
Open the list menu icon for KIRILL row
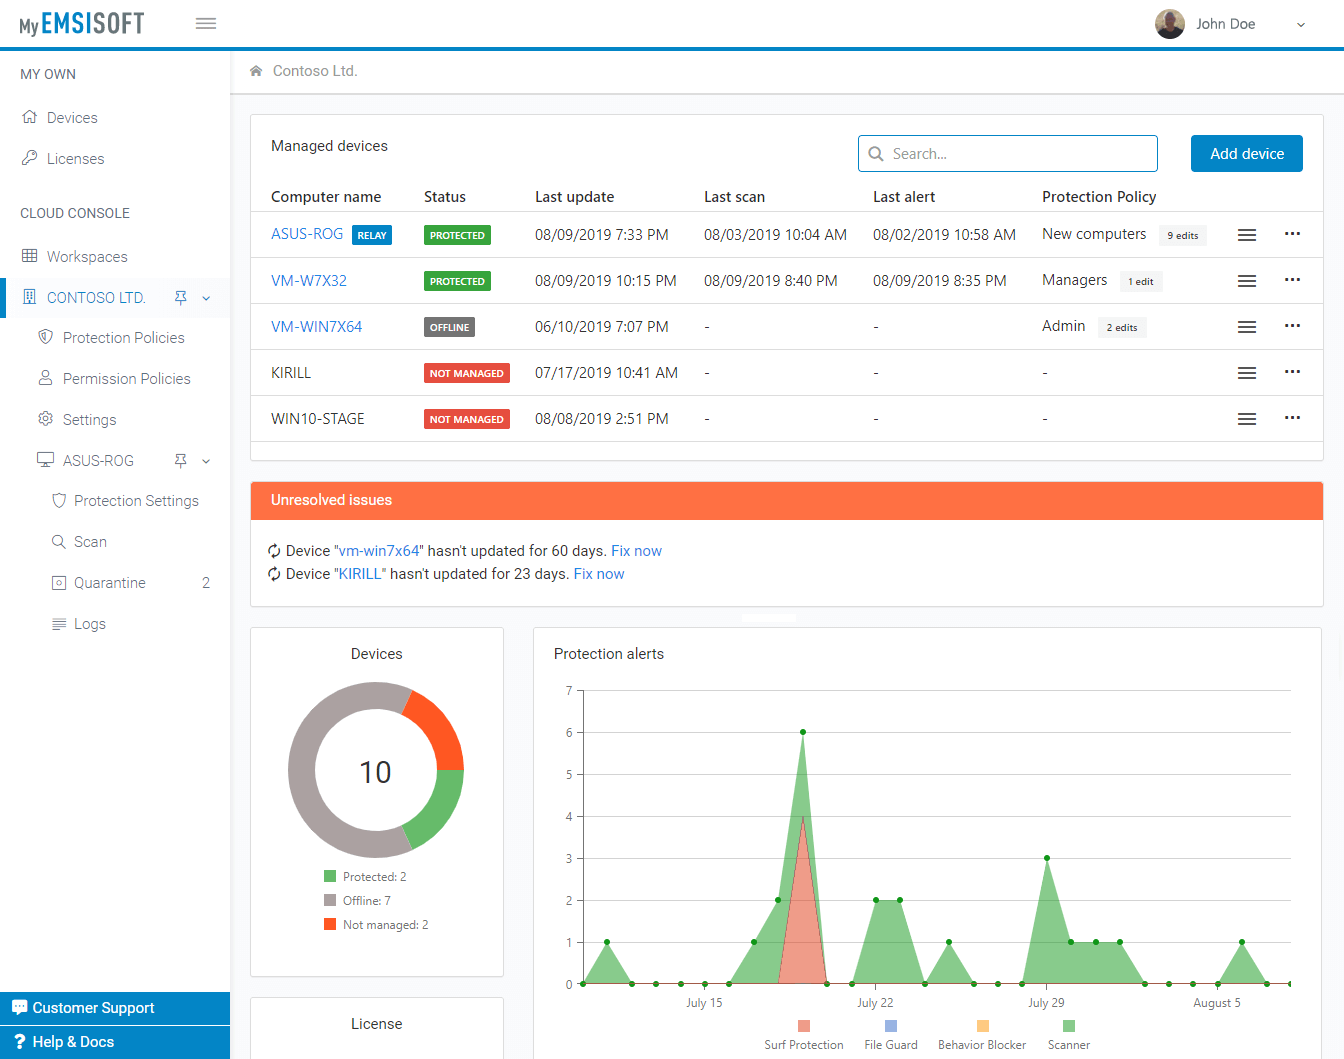[x=1247, y=373]
